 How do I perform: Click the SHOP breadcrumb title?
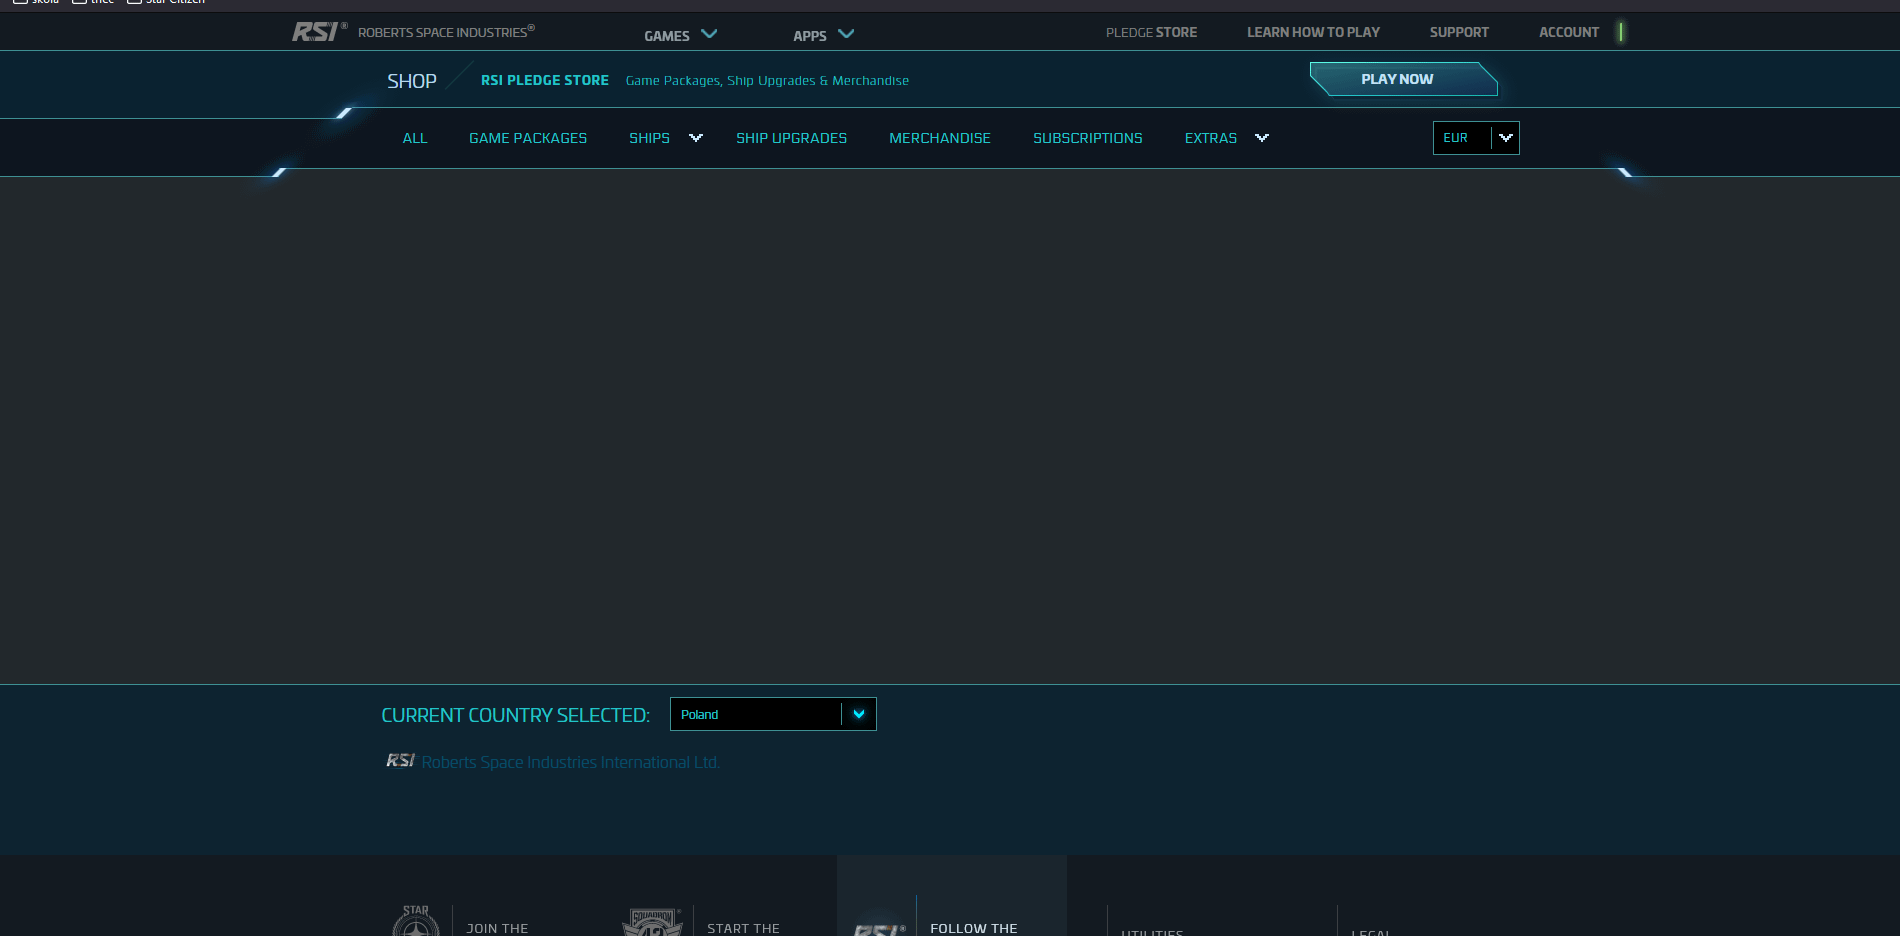click(x=412, y=81)
